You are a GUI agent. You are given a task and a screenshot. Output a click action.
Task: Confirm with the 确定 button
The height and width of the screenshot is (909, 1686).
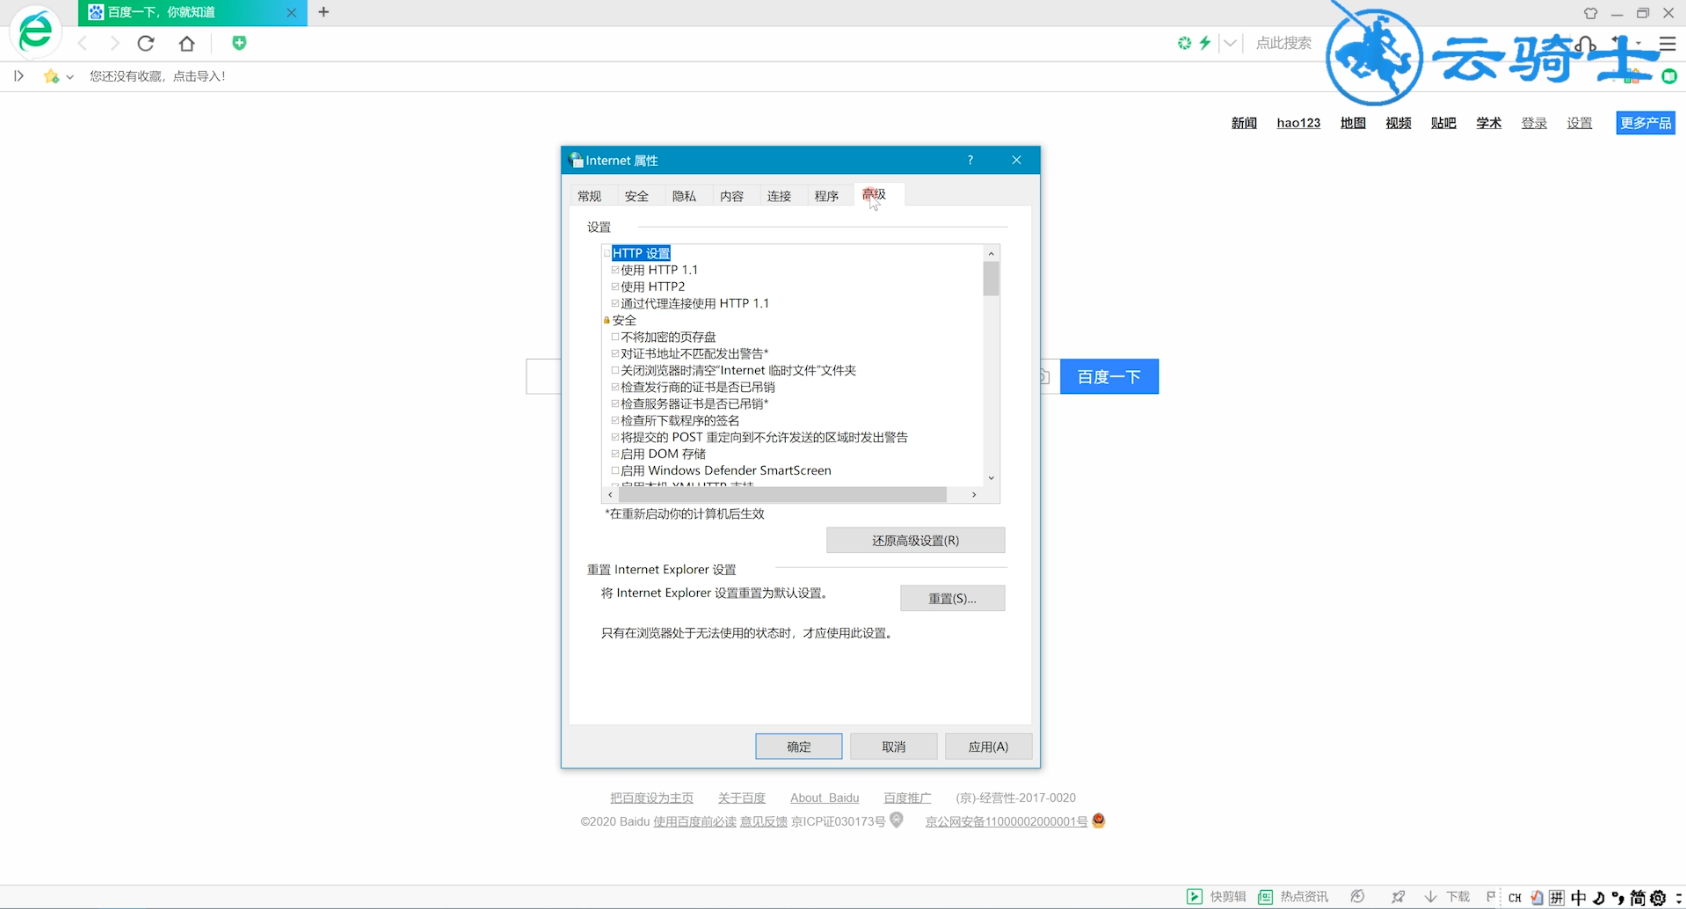point(798,747)
